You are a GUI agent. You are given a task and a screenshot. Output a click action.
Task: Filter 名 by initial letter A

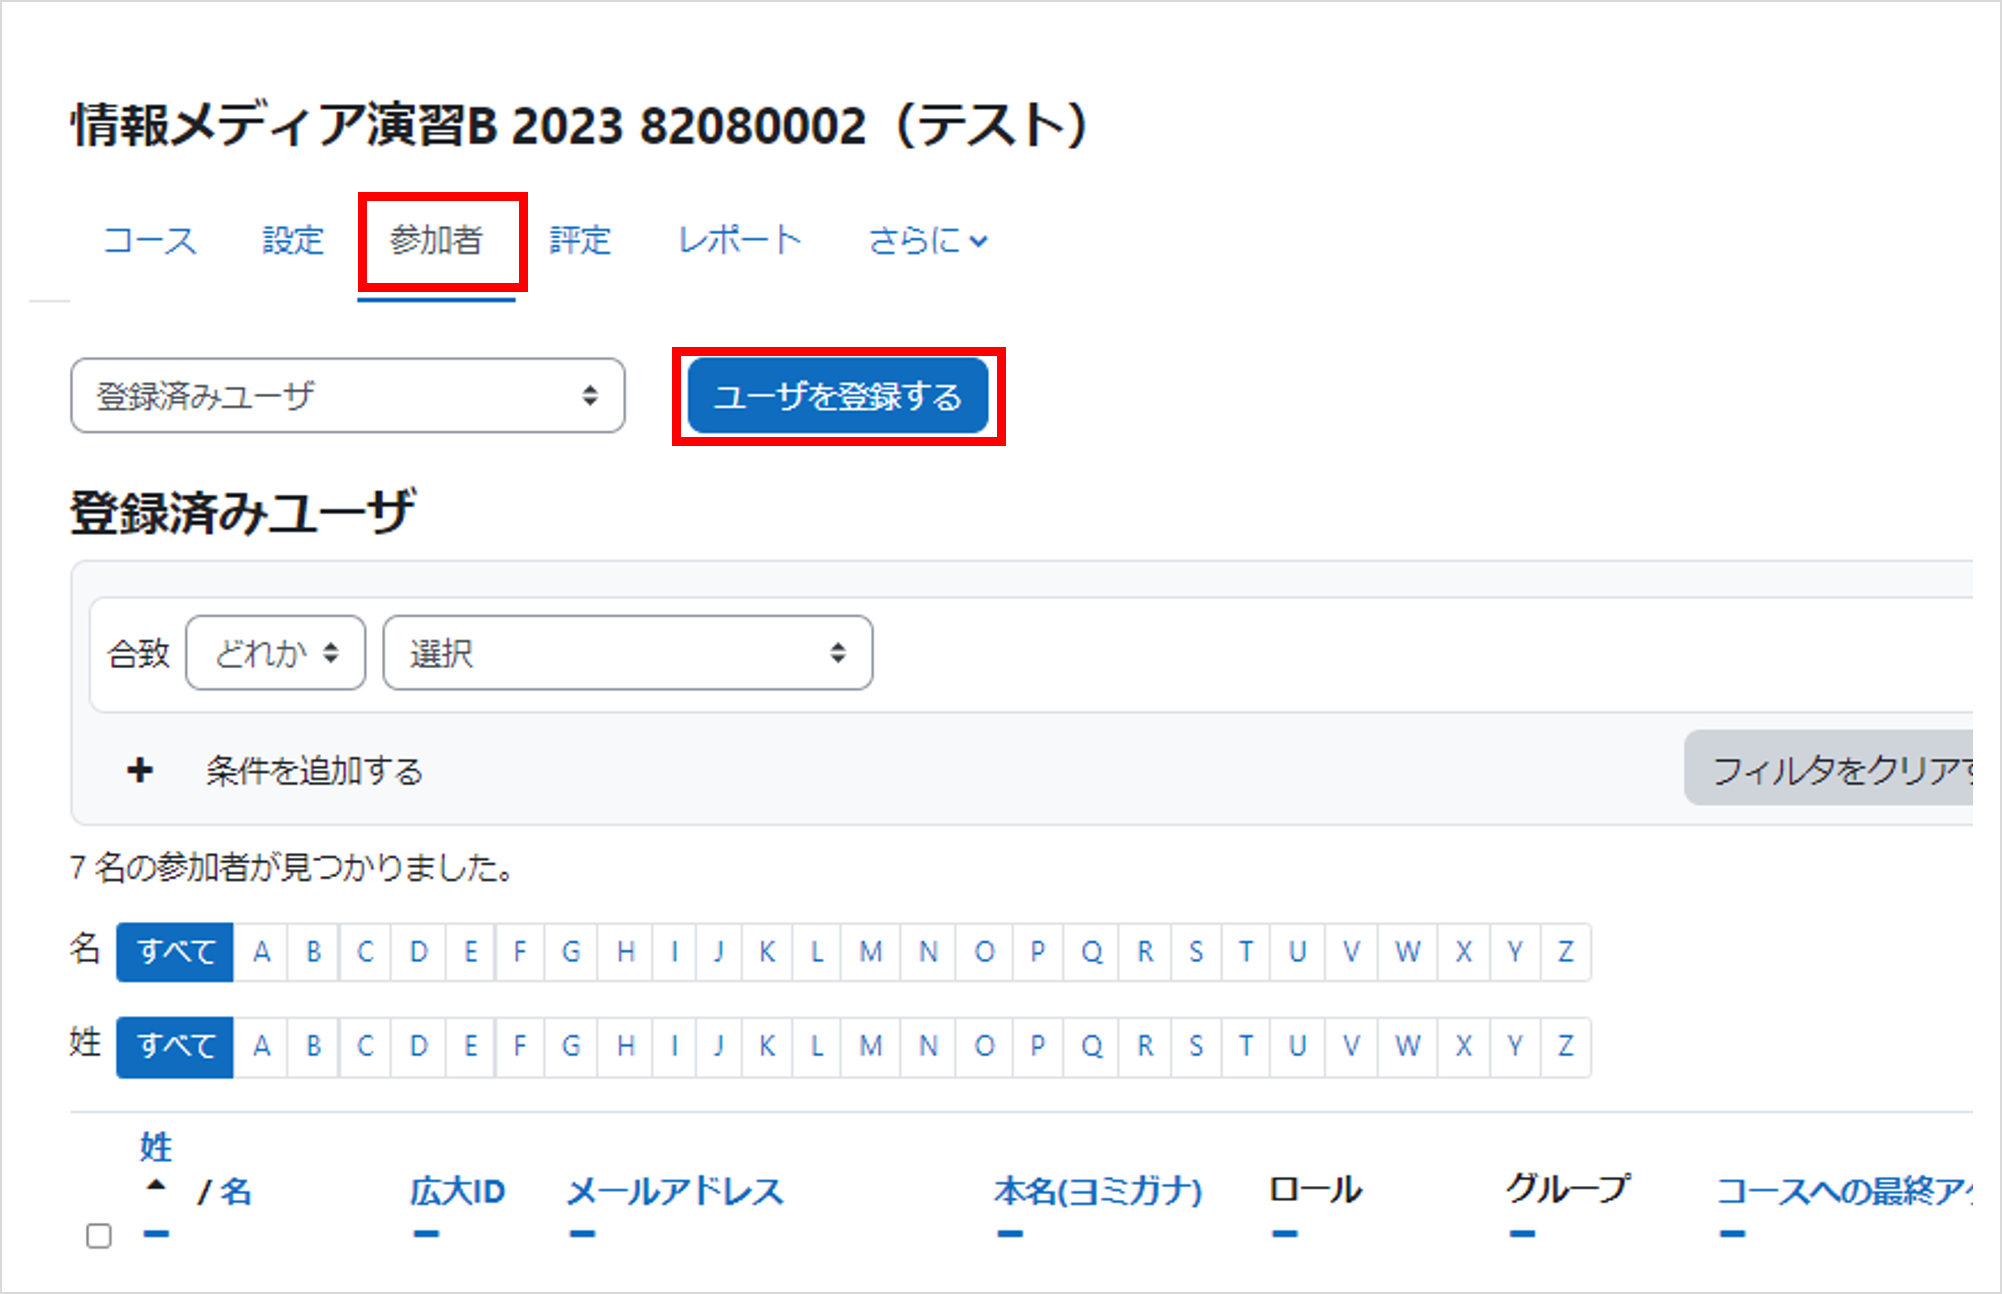point(261,952)
